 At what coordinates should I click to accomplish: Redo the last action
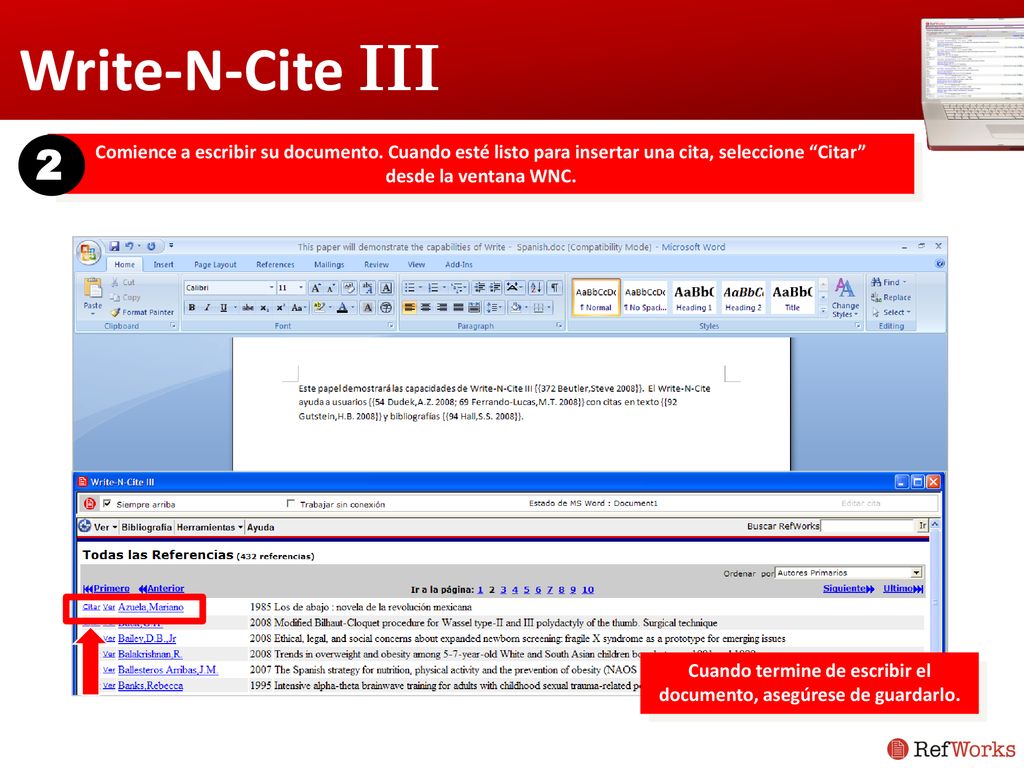151,246
